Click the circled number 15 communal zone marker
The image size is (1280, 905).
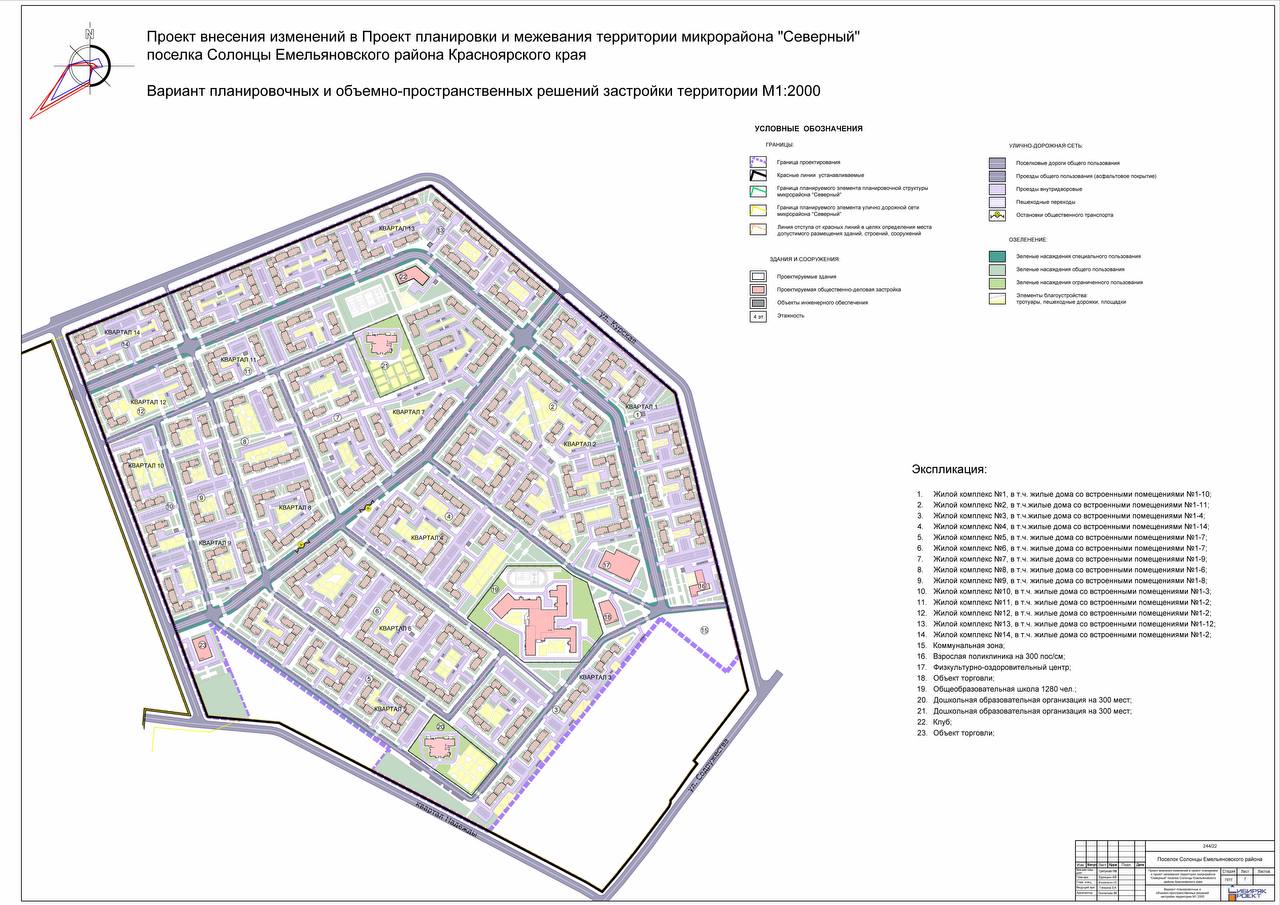point(704,630)
